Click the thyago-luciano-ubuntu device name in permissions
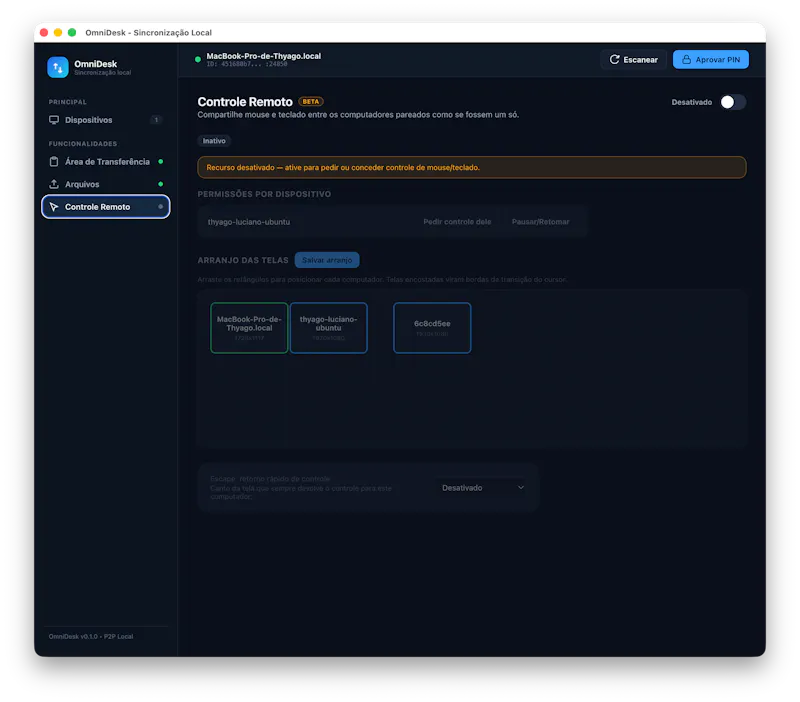The image size is (800, 702). (x=249, y=222)
